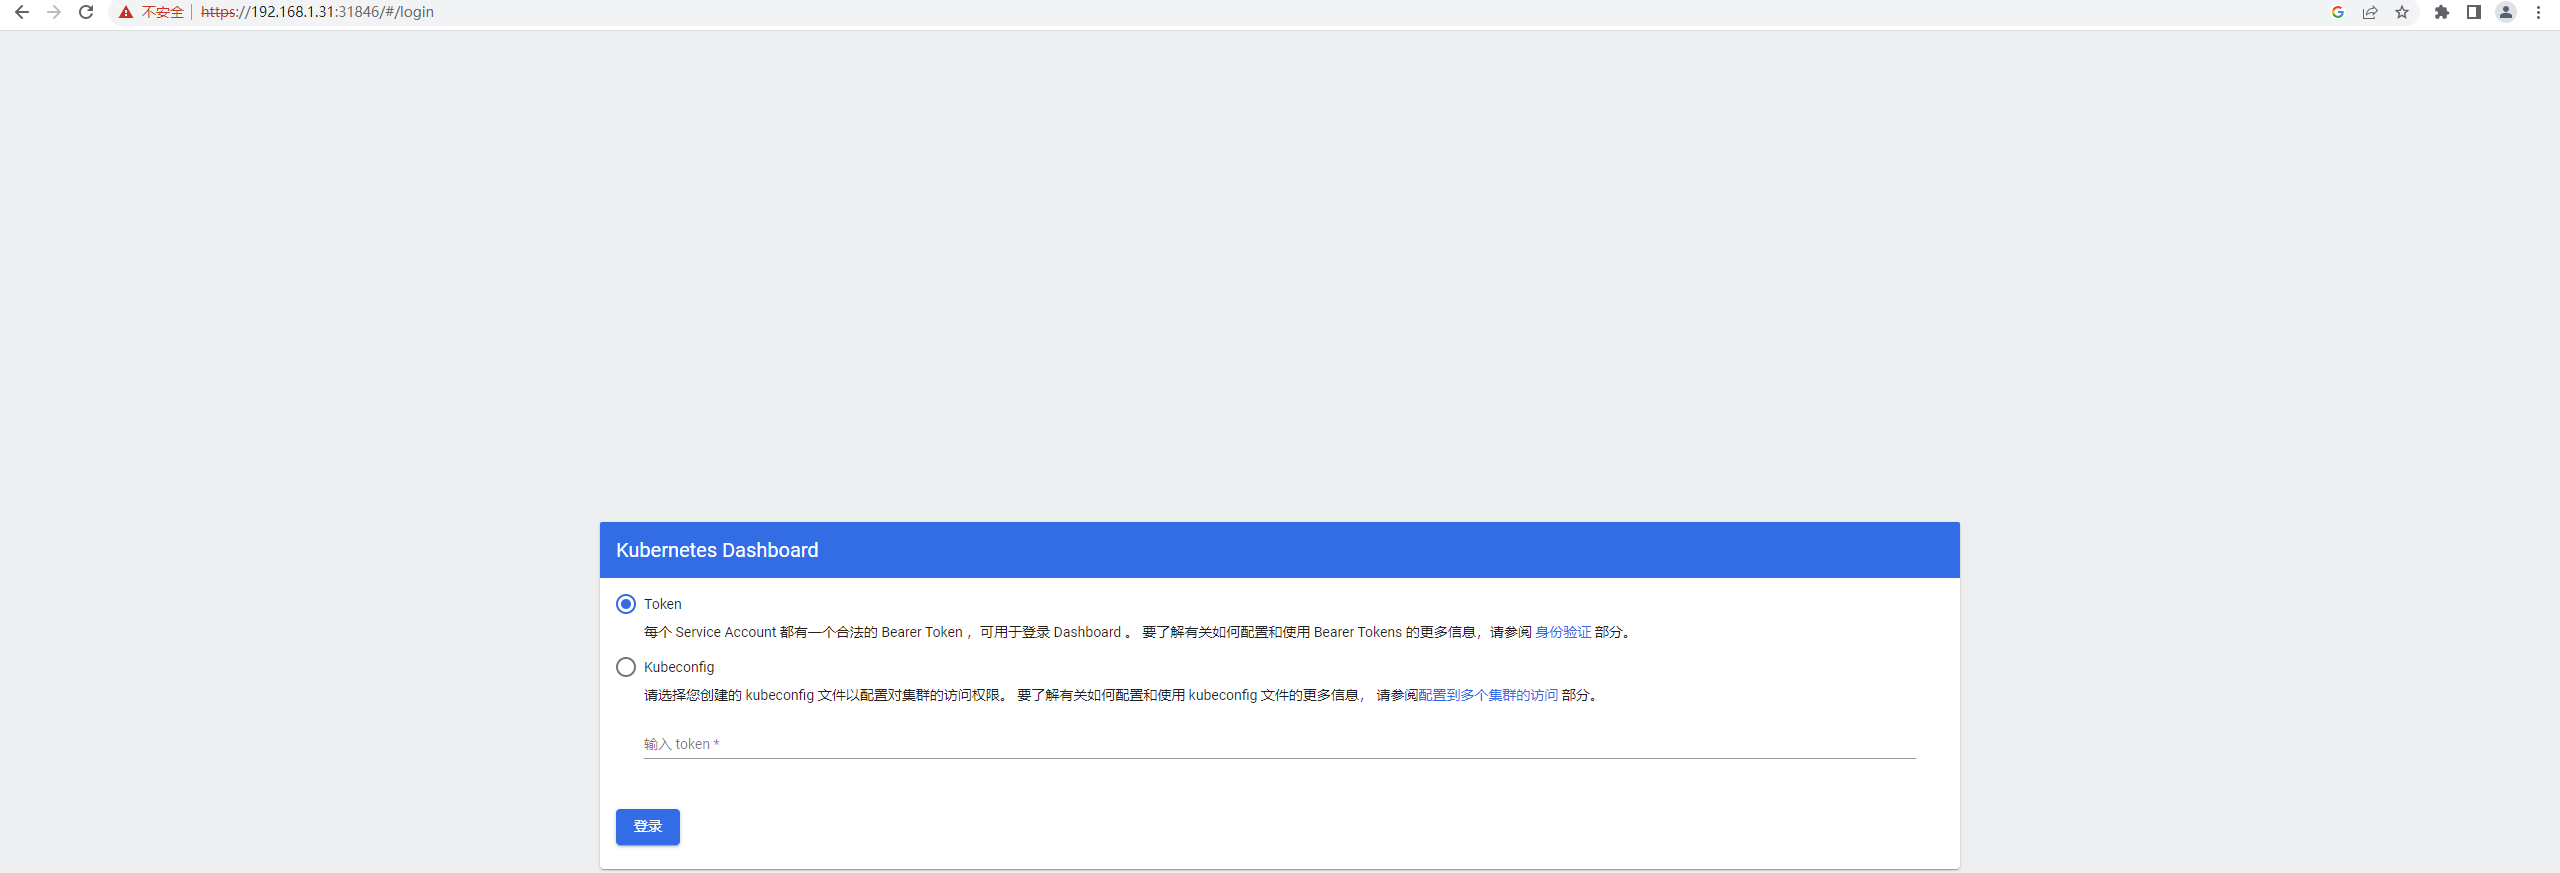Image resolution: width=2560 pixels, height=873 pixels.
Task: Open the extensions puzzle icon
Action: point(2442,12)
